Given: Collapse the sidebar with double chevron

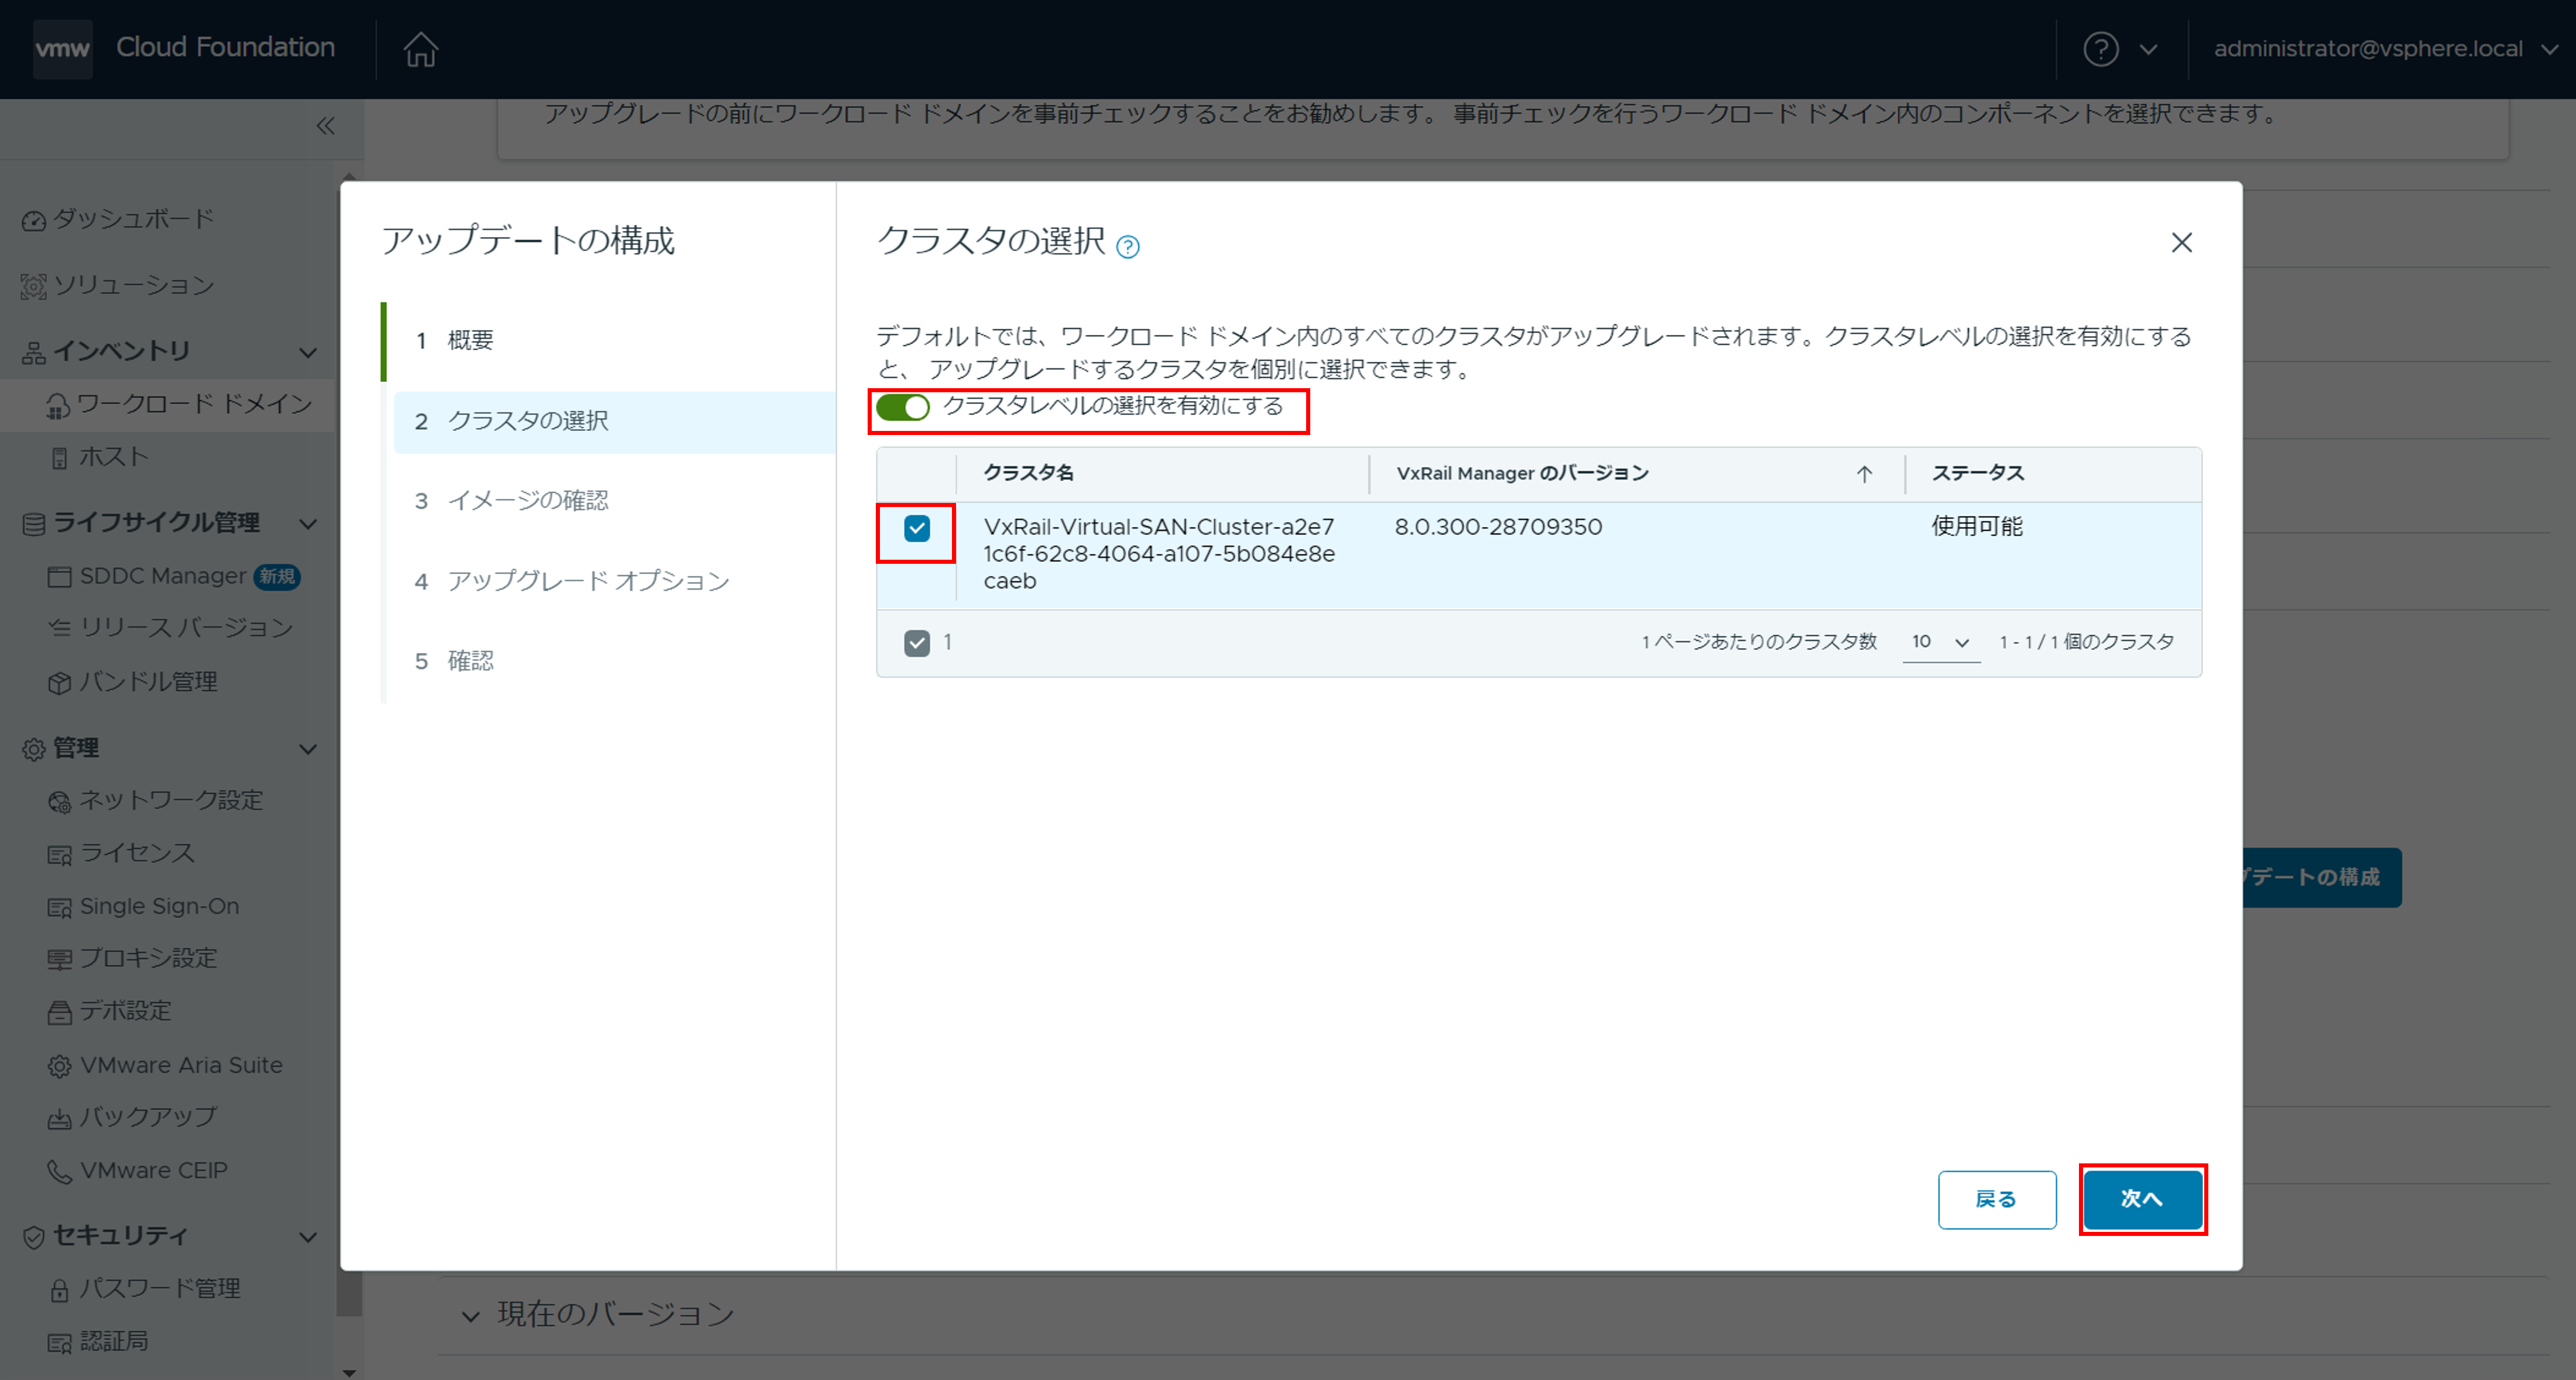Looking at the screenshot, I should coord(325,126).
